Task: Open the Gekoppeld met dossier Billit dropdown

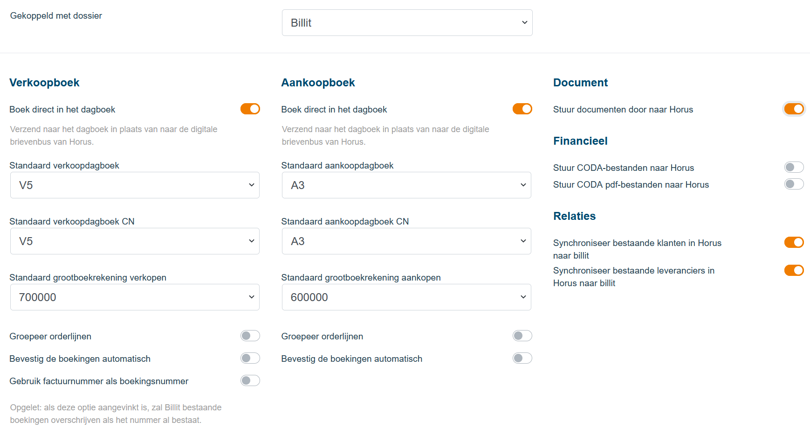Action: [x=406, y=23]
